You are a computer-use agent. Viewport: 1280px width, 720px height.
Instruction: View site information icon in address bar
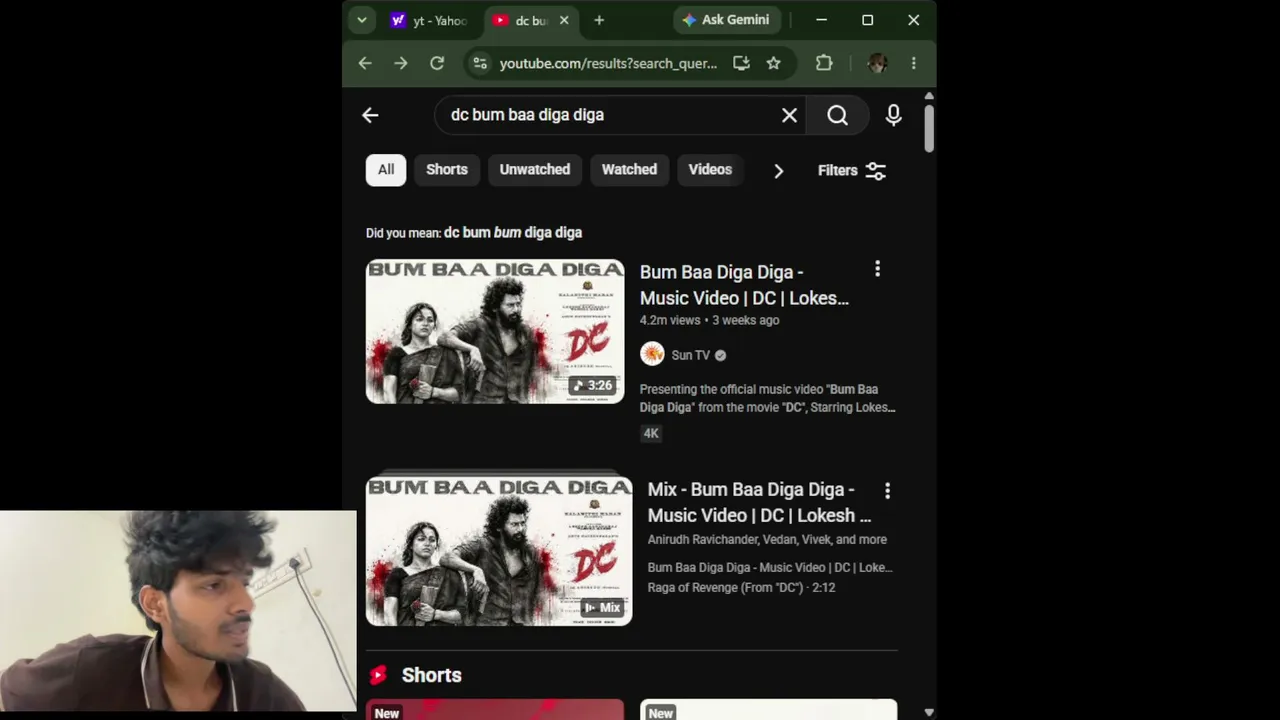coord(480,63)
